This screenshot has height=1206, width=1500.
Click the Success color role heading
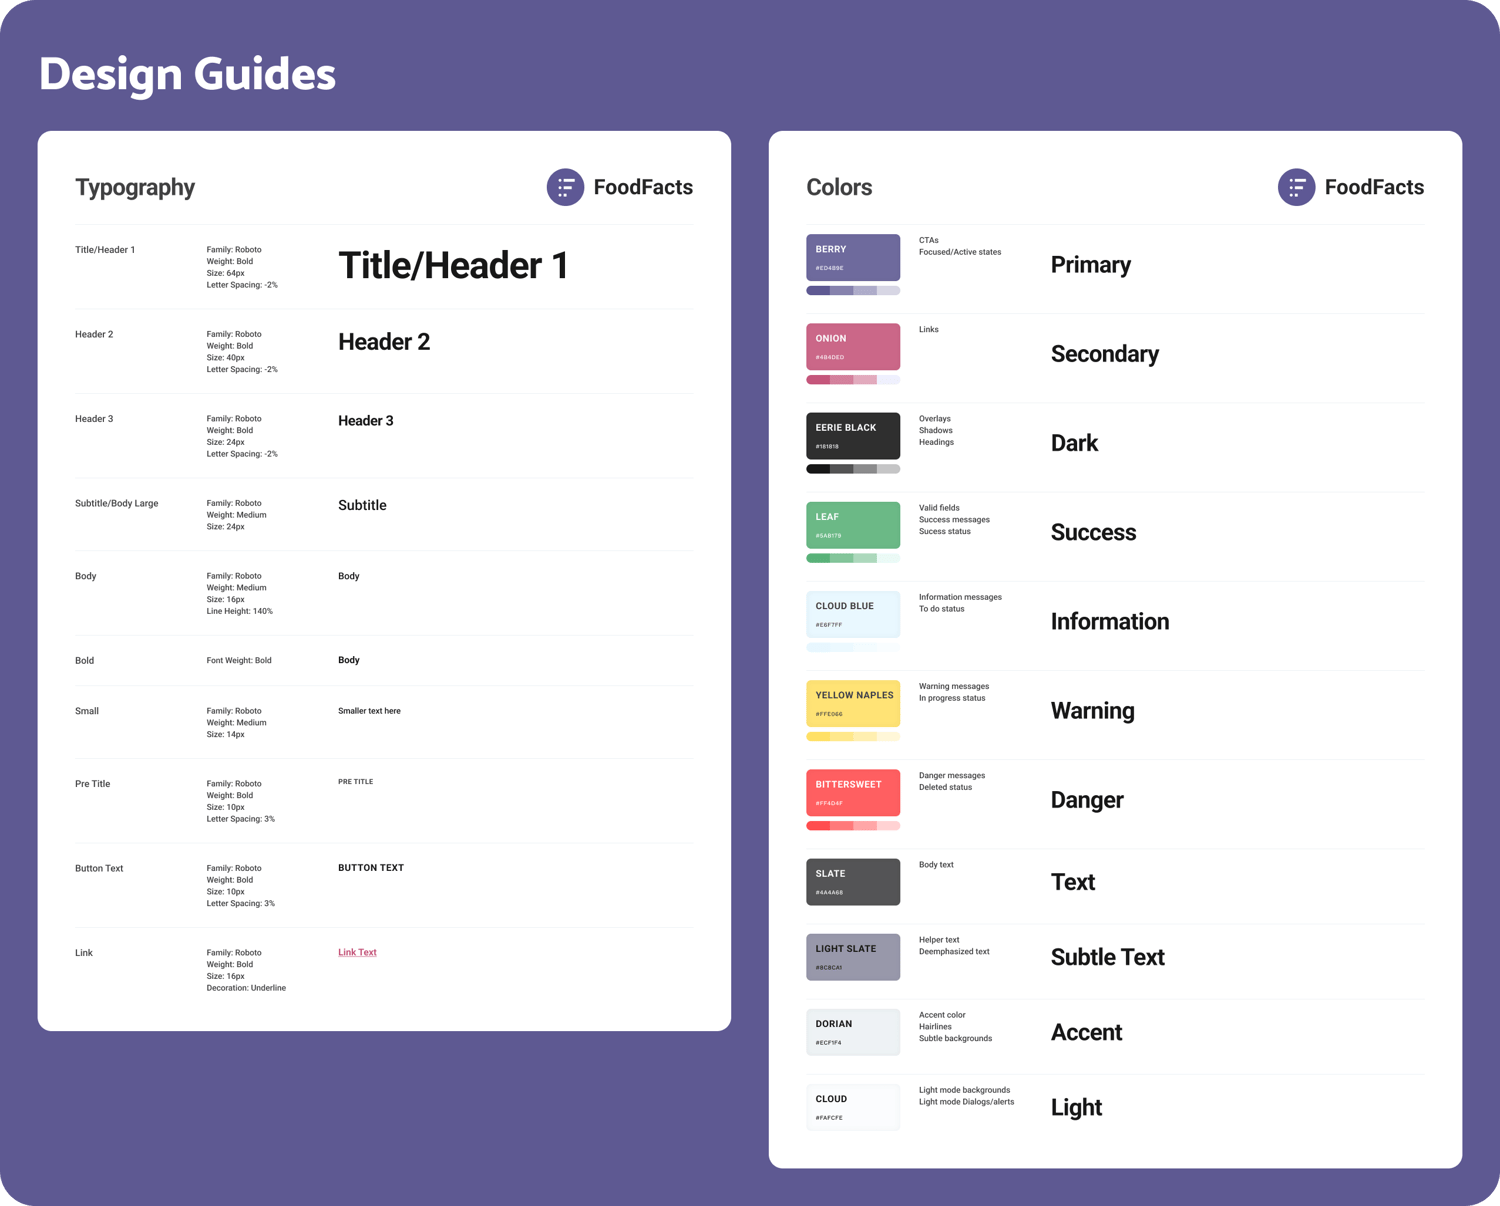point(1093,532)
